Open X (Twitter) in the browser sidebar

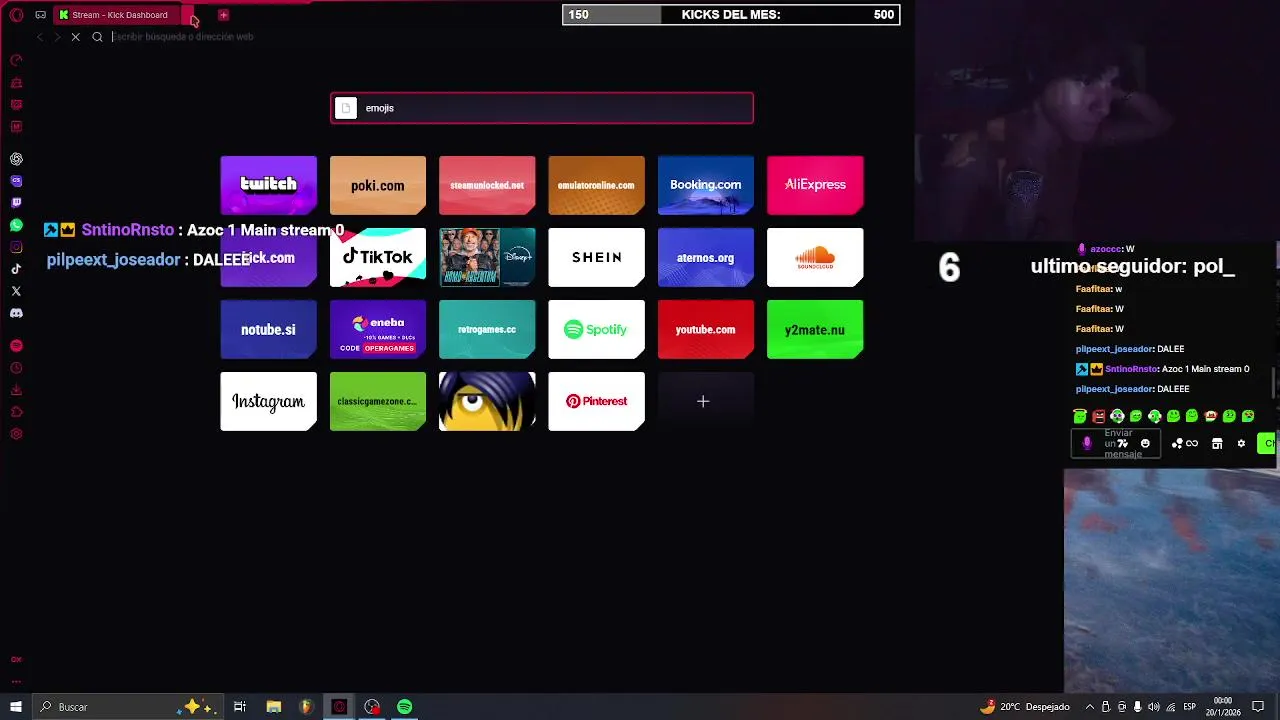(x=16, y=291)
